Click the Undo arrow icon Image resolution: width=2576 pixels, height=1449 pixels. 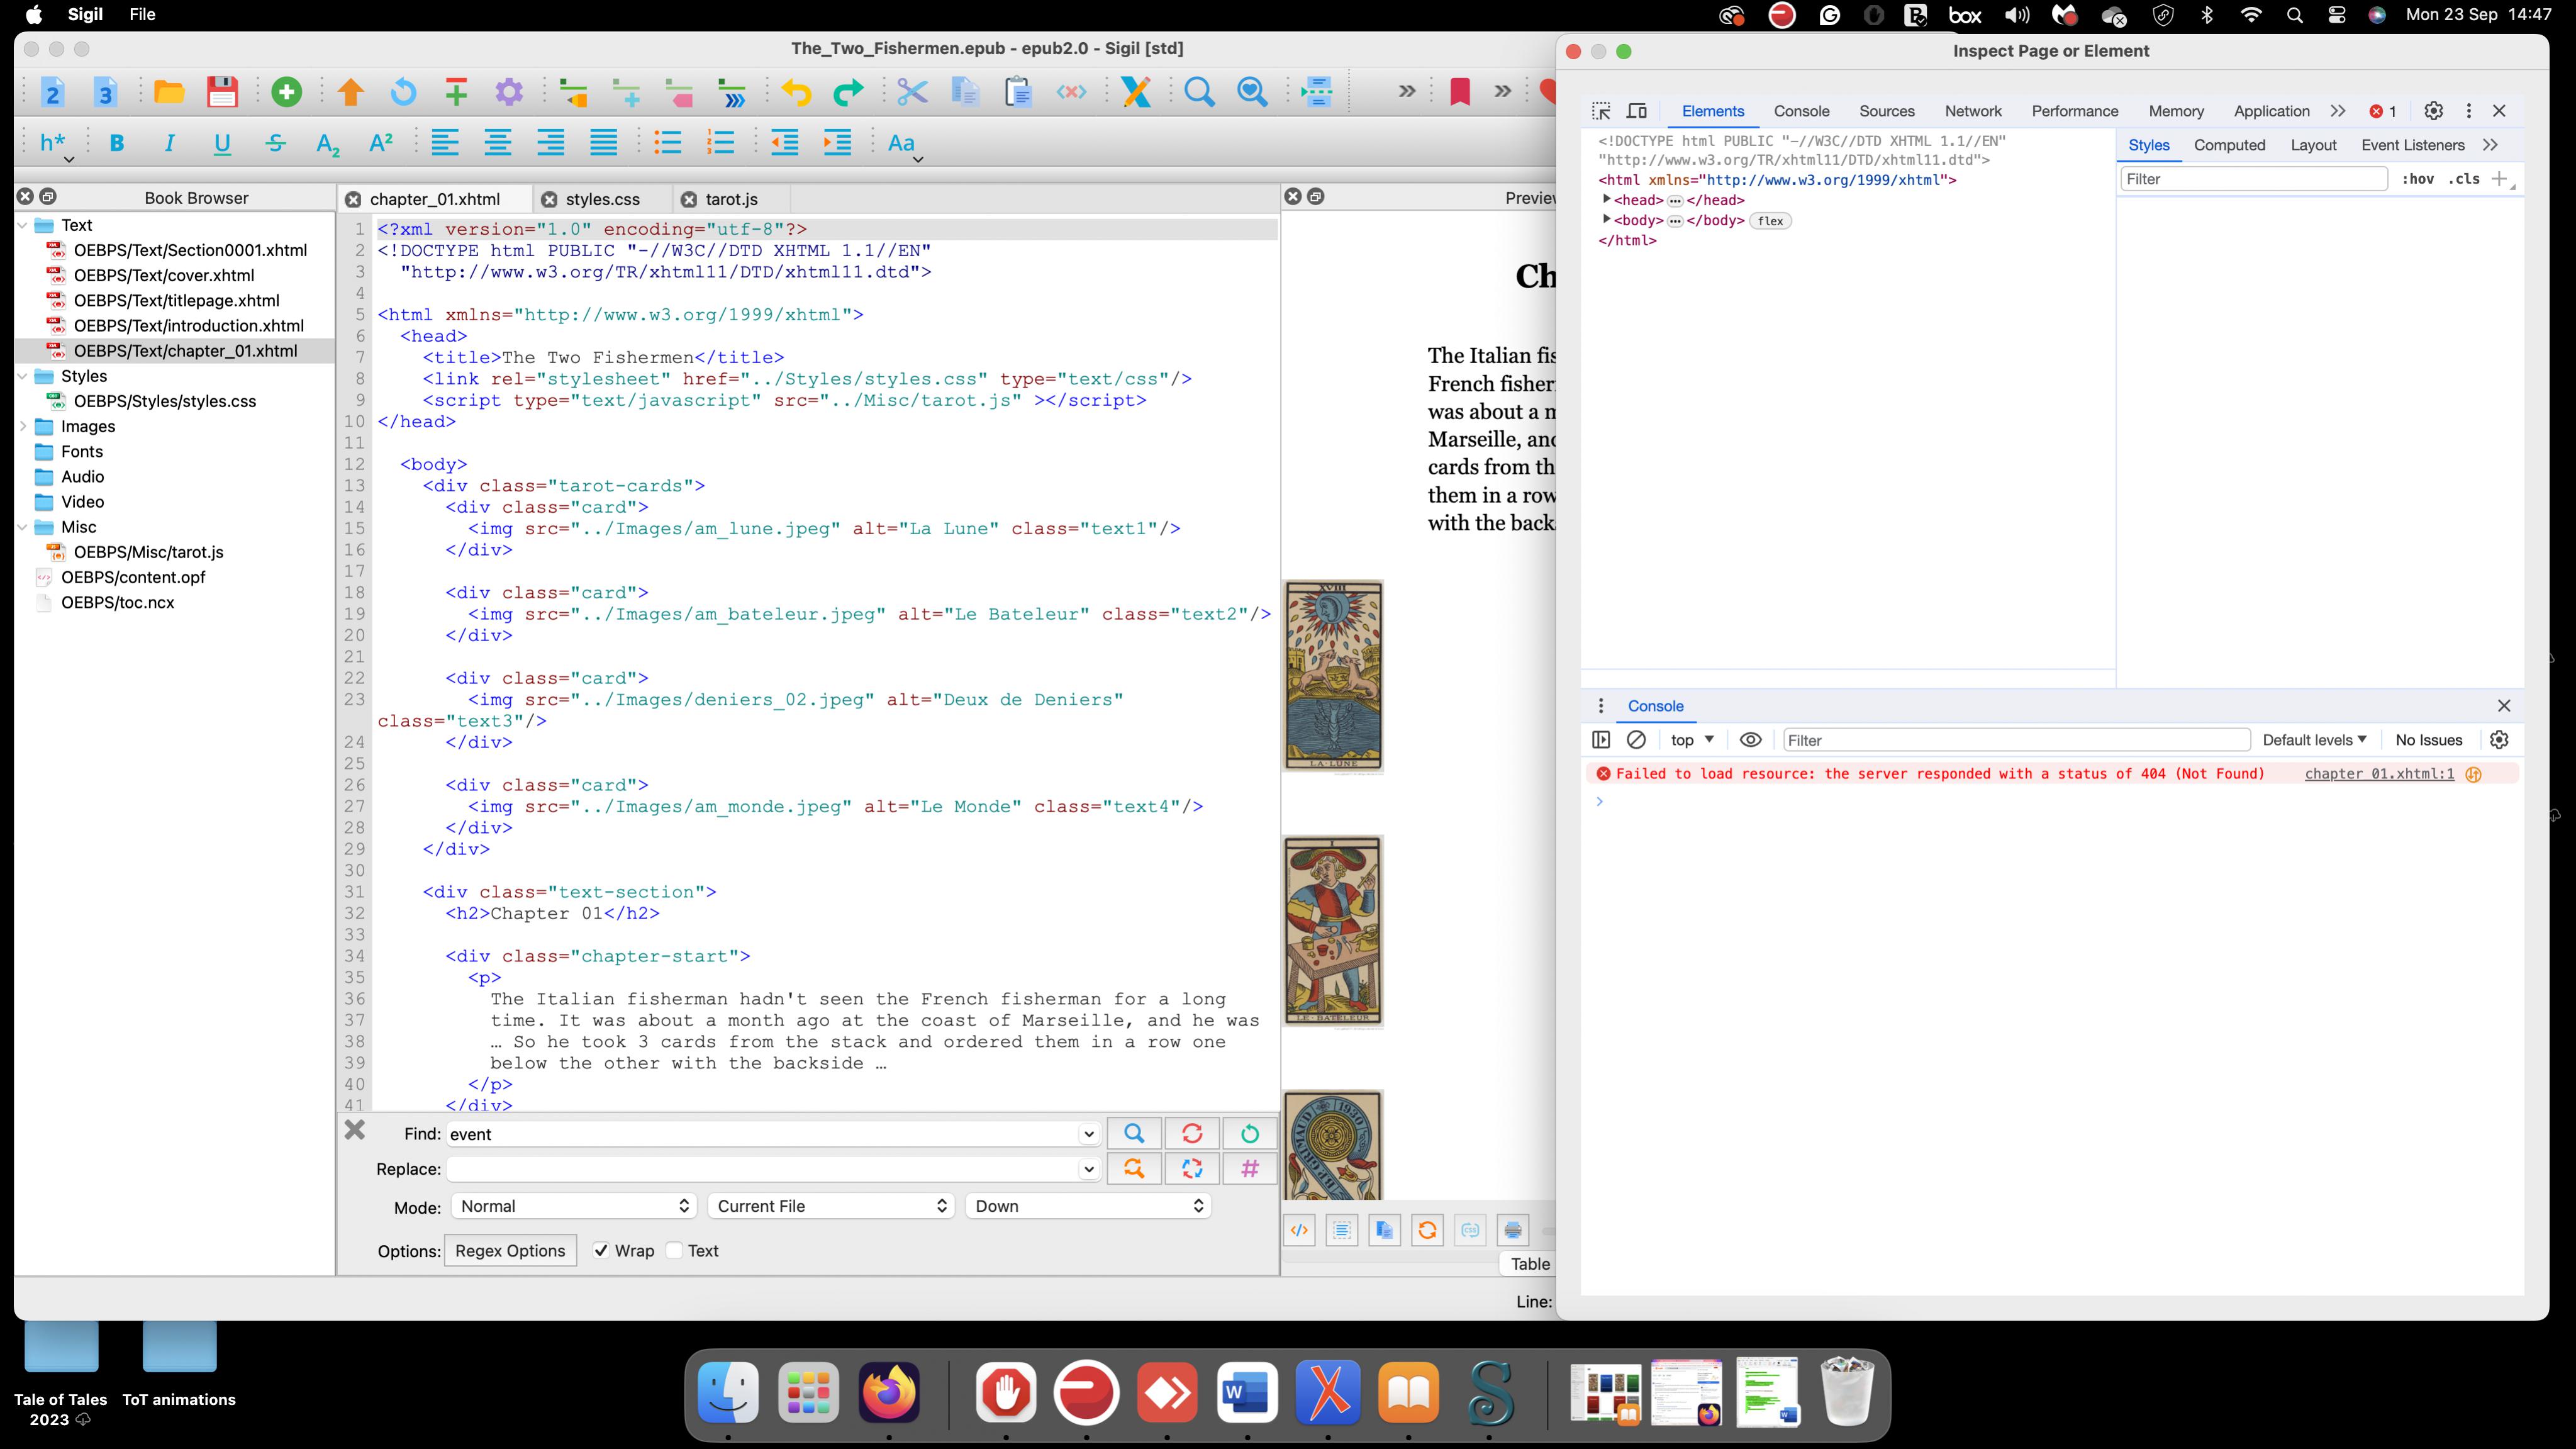pos(796,92)
